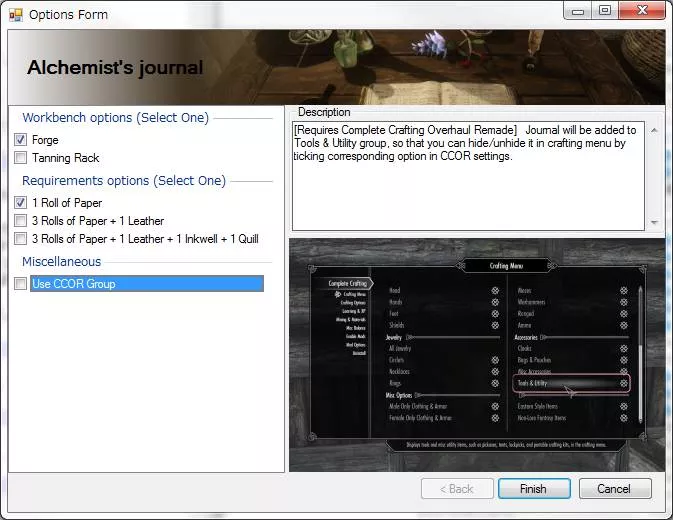
Task: Click the Cancel button
Action: click(x=615, y=489)
